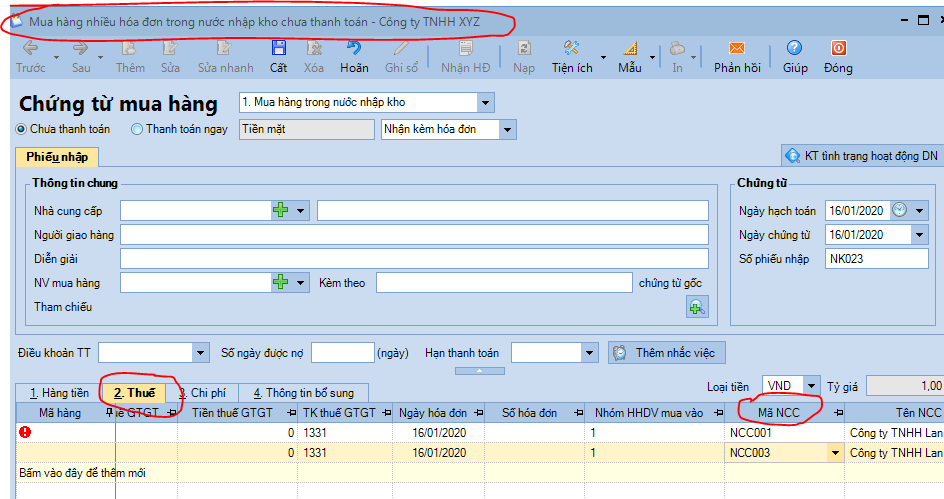This screenshot has width=944, height=499.
Task: Select Thanh toán ngay radio option
Action: (x=137, y=129)
